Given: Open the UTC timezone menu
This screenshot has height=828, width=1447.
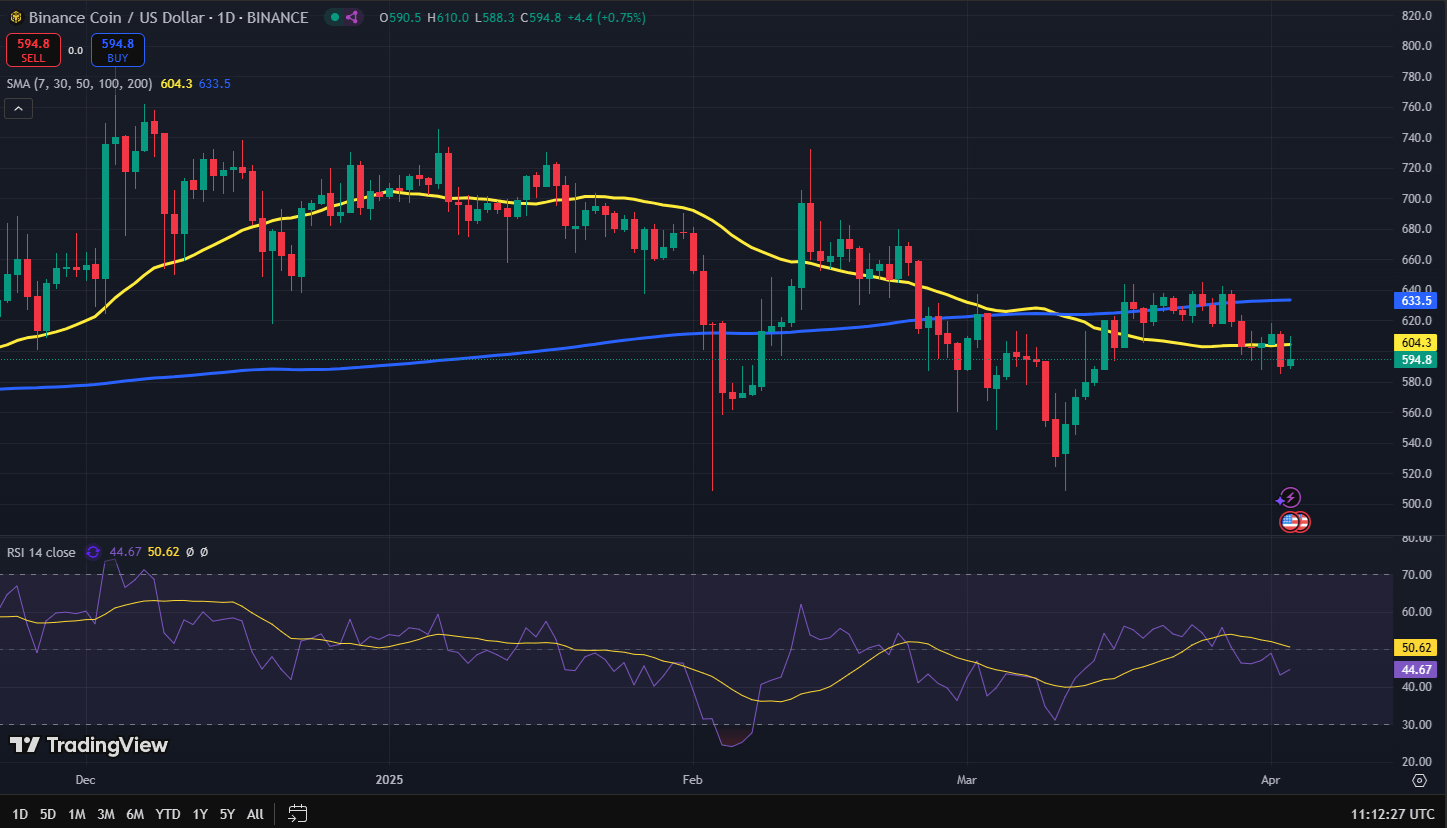Looking at the screenshot, I should click(x=1393, y=813).
